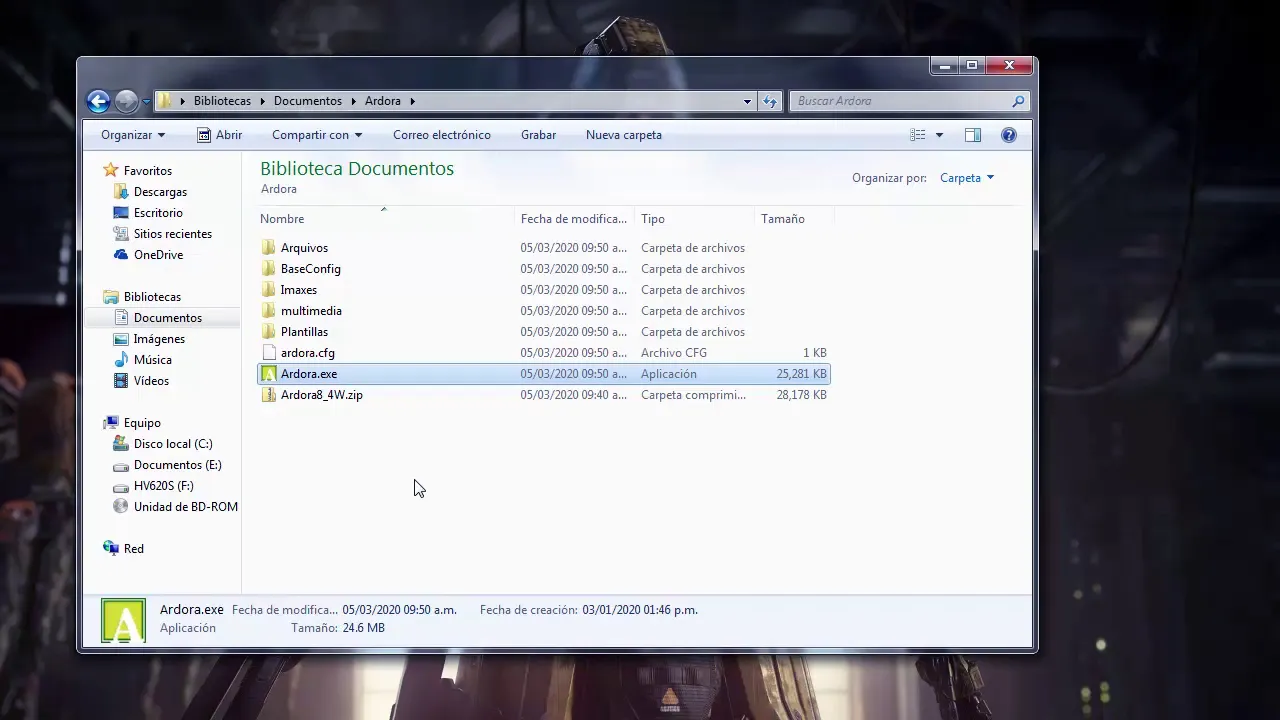
Task: Click the Help question mark icon
Action: [x=1009, y=135]
